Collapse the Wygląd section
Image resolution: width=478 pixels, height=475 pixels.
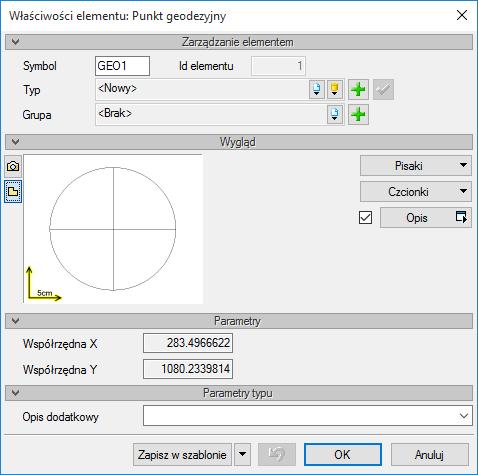[x=15, y=142]
